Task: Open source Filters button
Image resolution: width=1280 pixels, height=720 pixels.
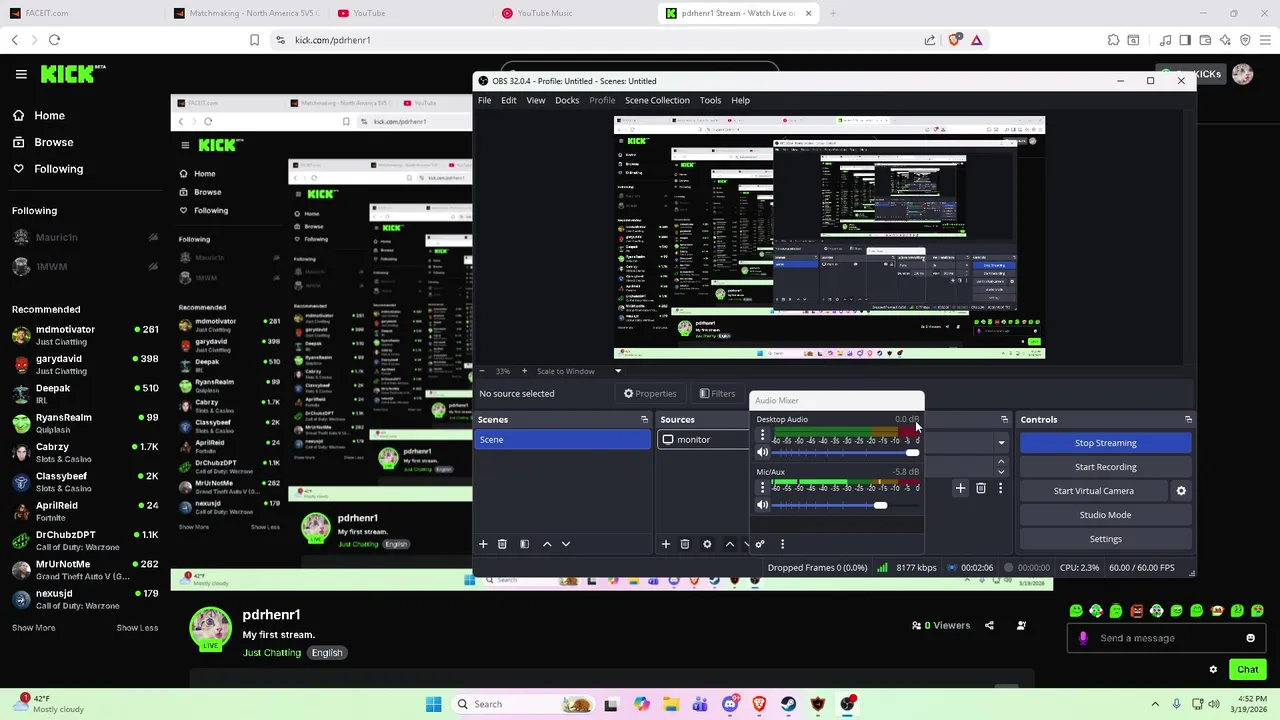Action: pyautogui.click(x=717, y=394)
